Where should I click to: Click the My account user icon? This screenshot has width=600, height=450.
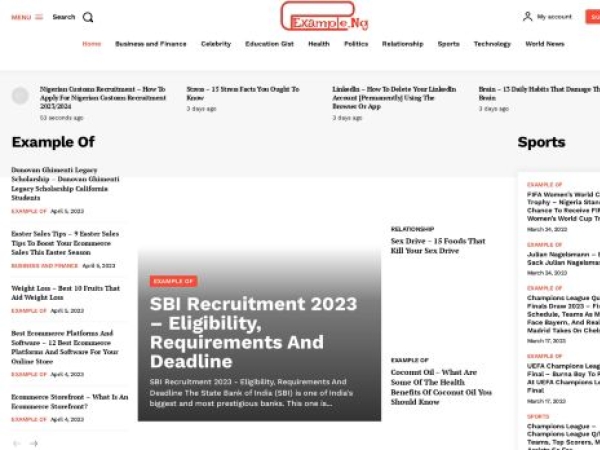[527, 17]
